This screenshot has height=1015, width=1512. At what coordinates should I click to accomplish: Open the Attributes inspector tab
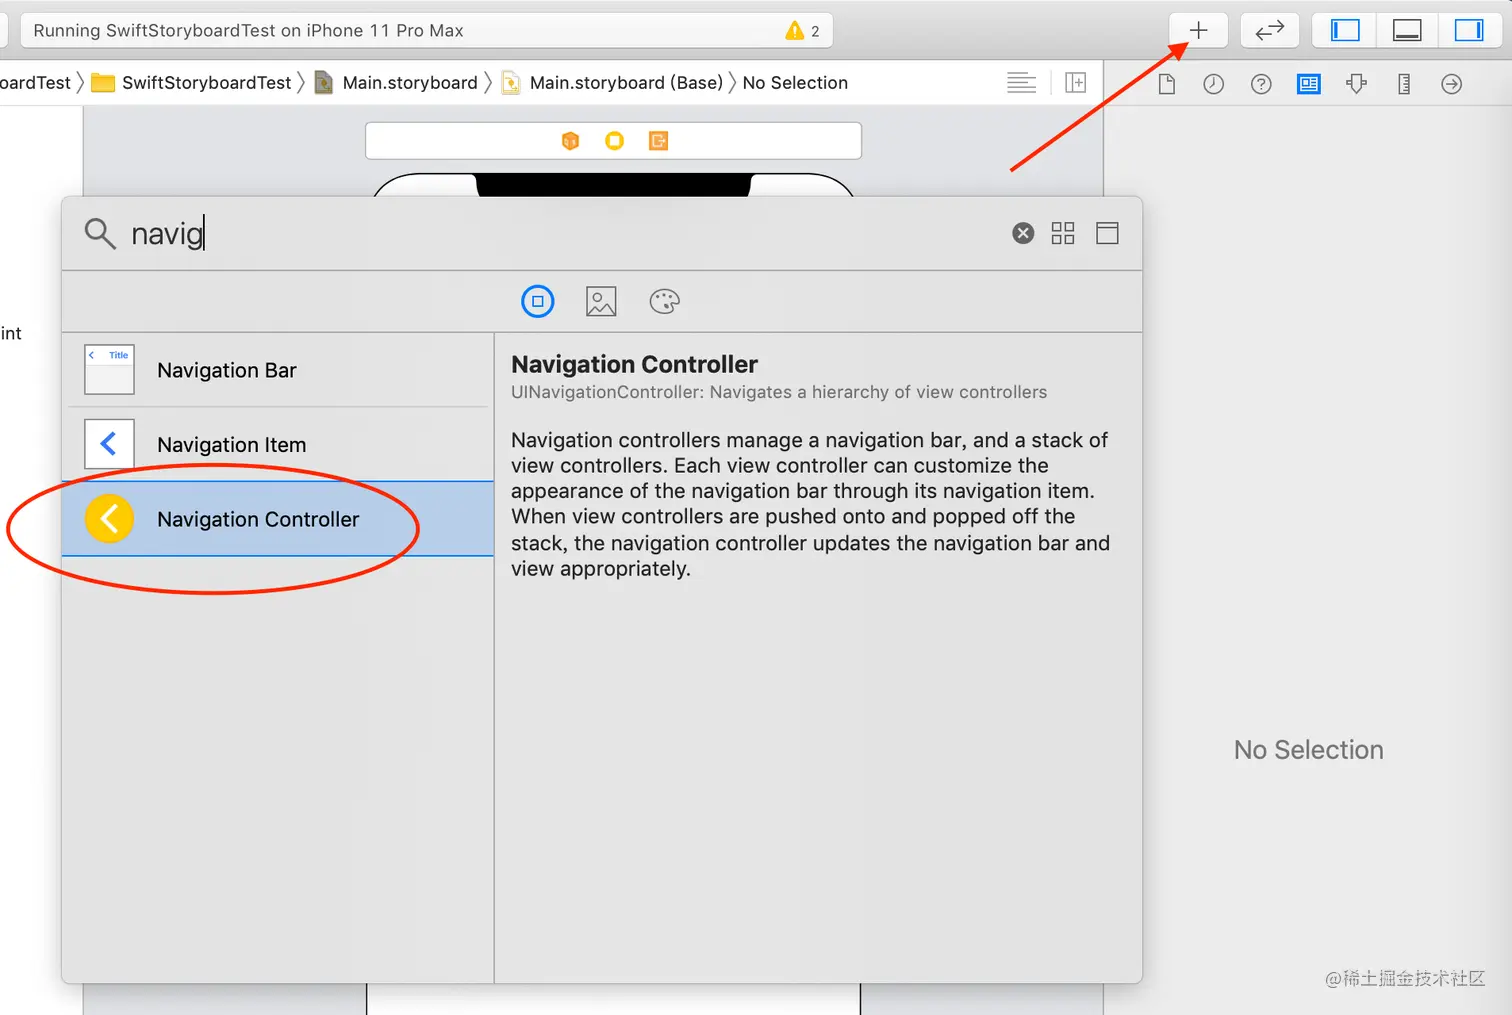point(1356,84)
